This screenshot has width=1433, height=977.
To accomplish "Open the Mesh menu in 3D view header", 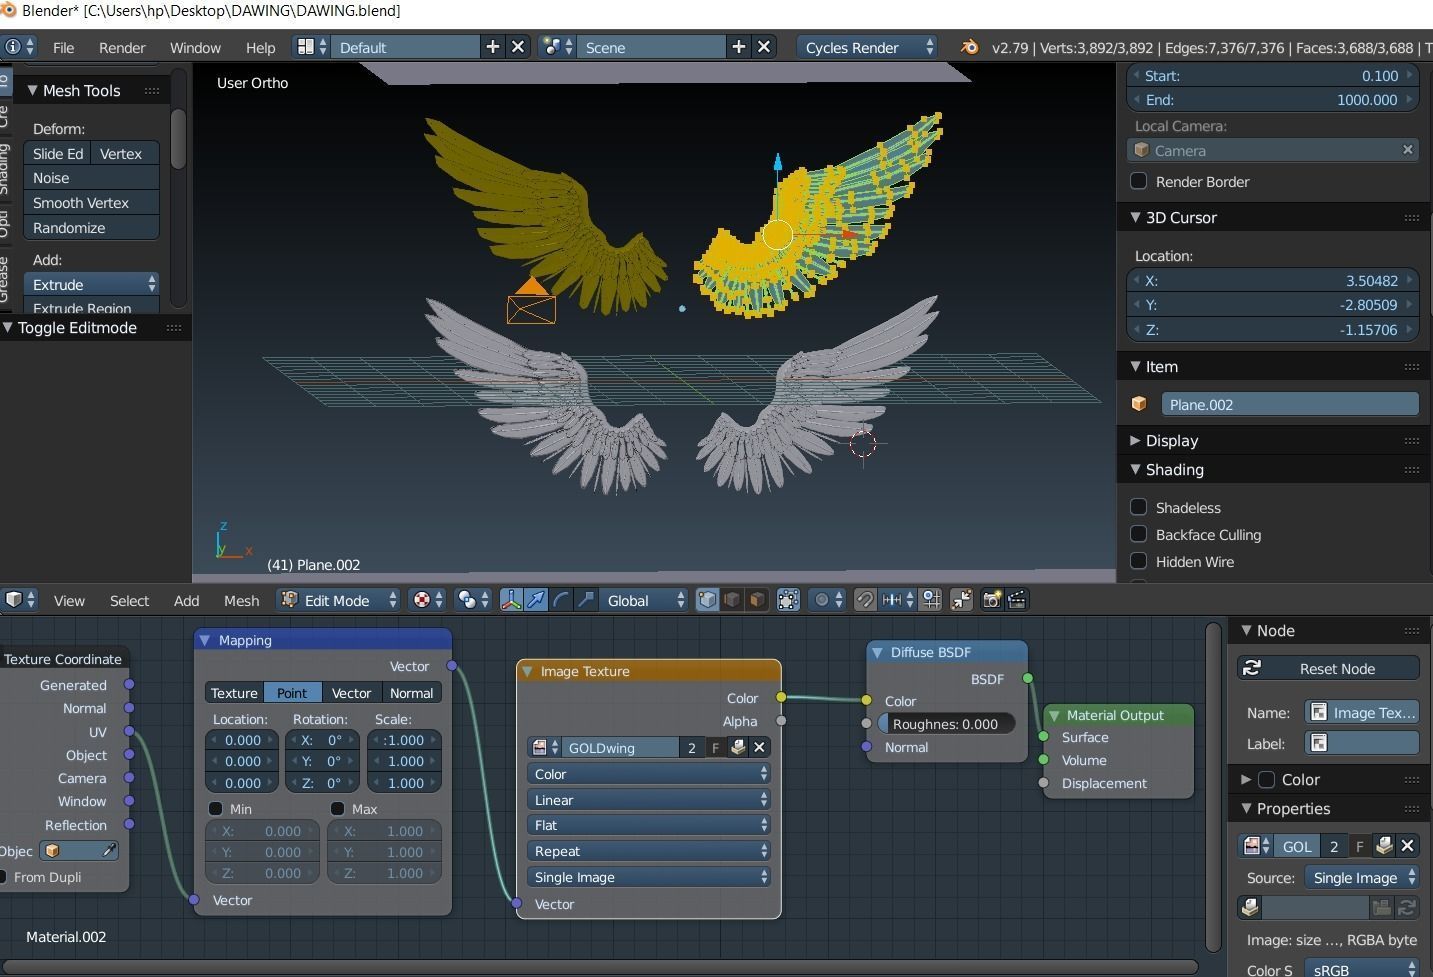I will [241, 600].
